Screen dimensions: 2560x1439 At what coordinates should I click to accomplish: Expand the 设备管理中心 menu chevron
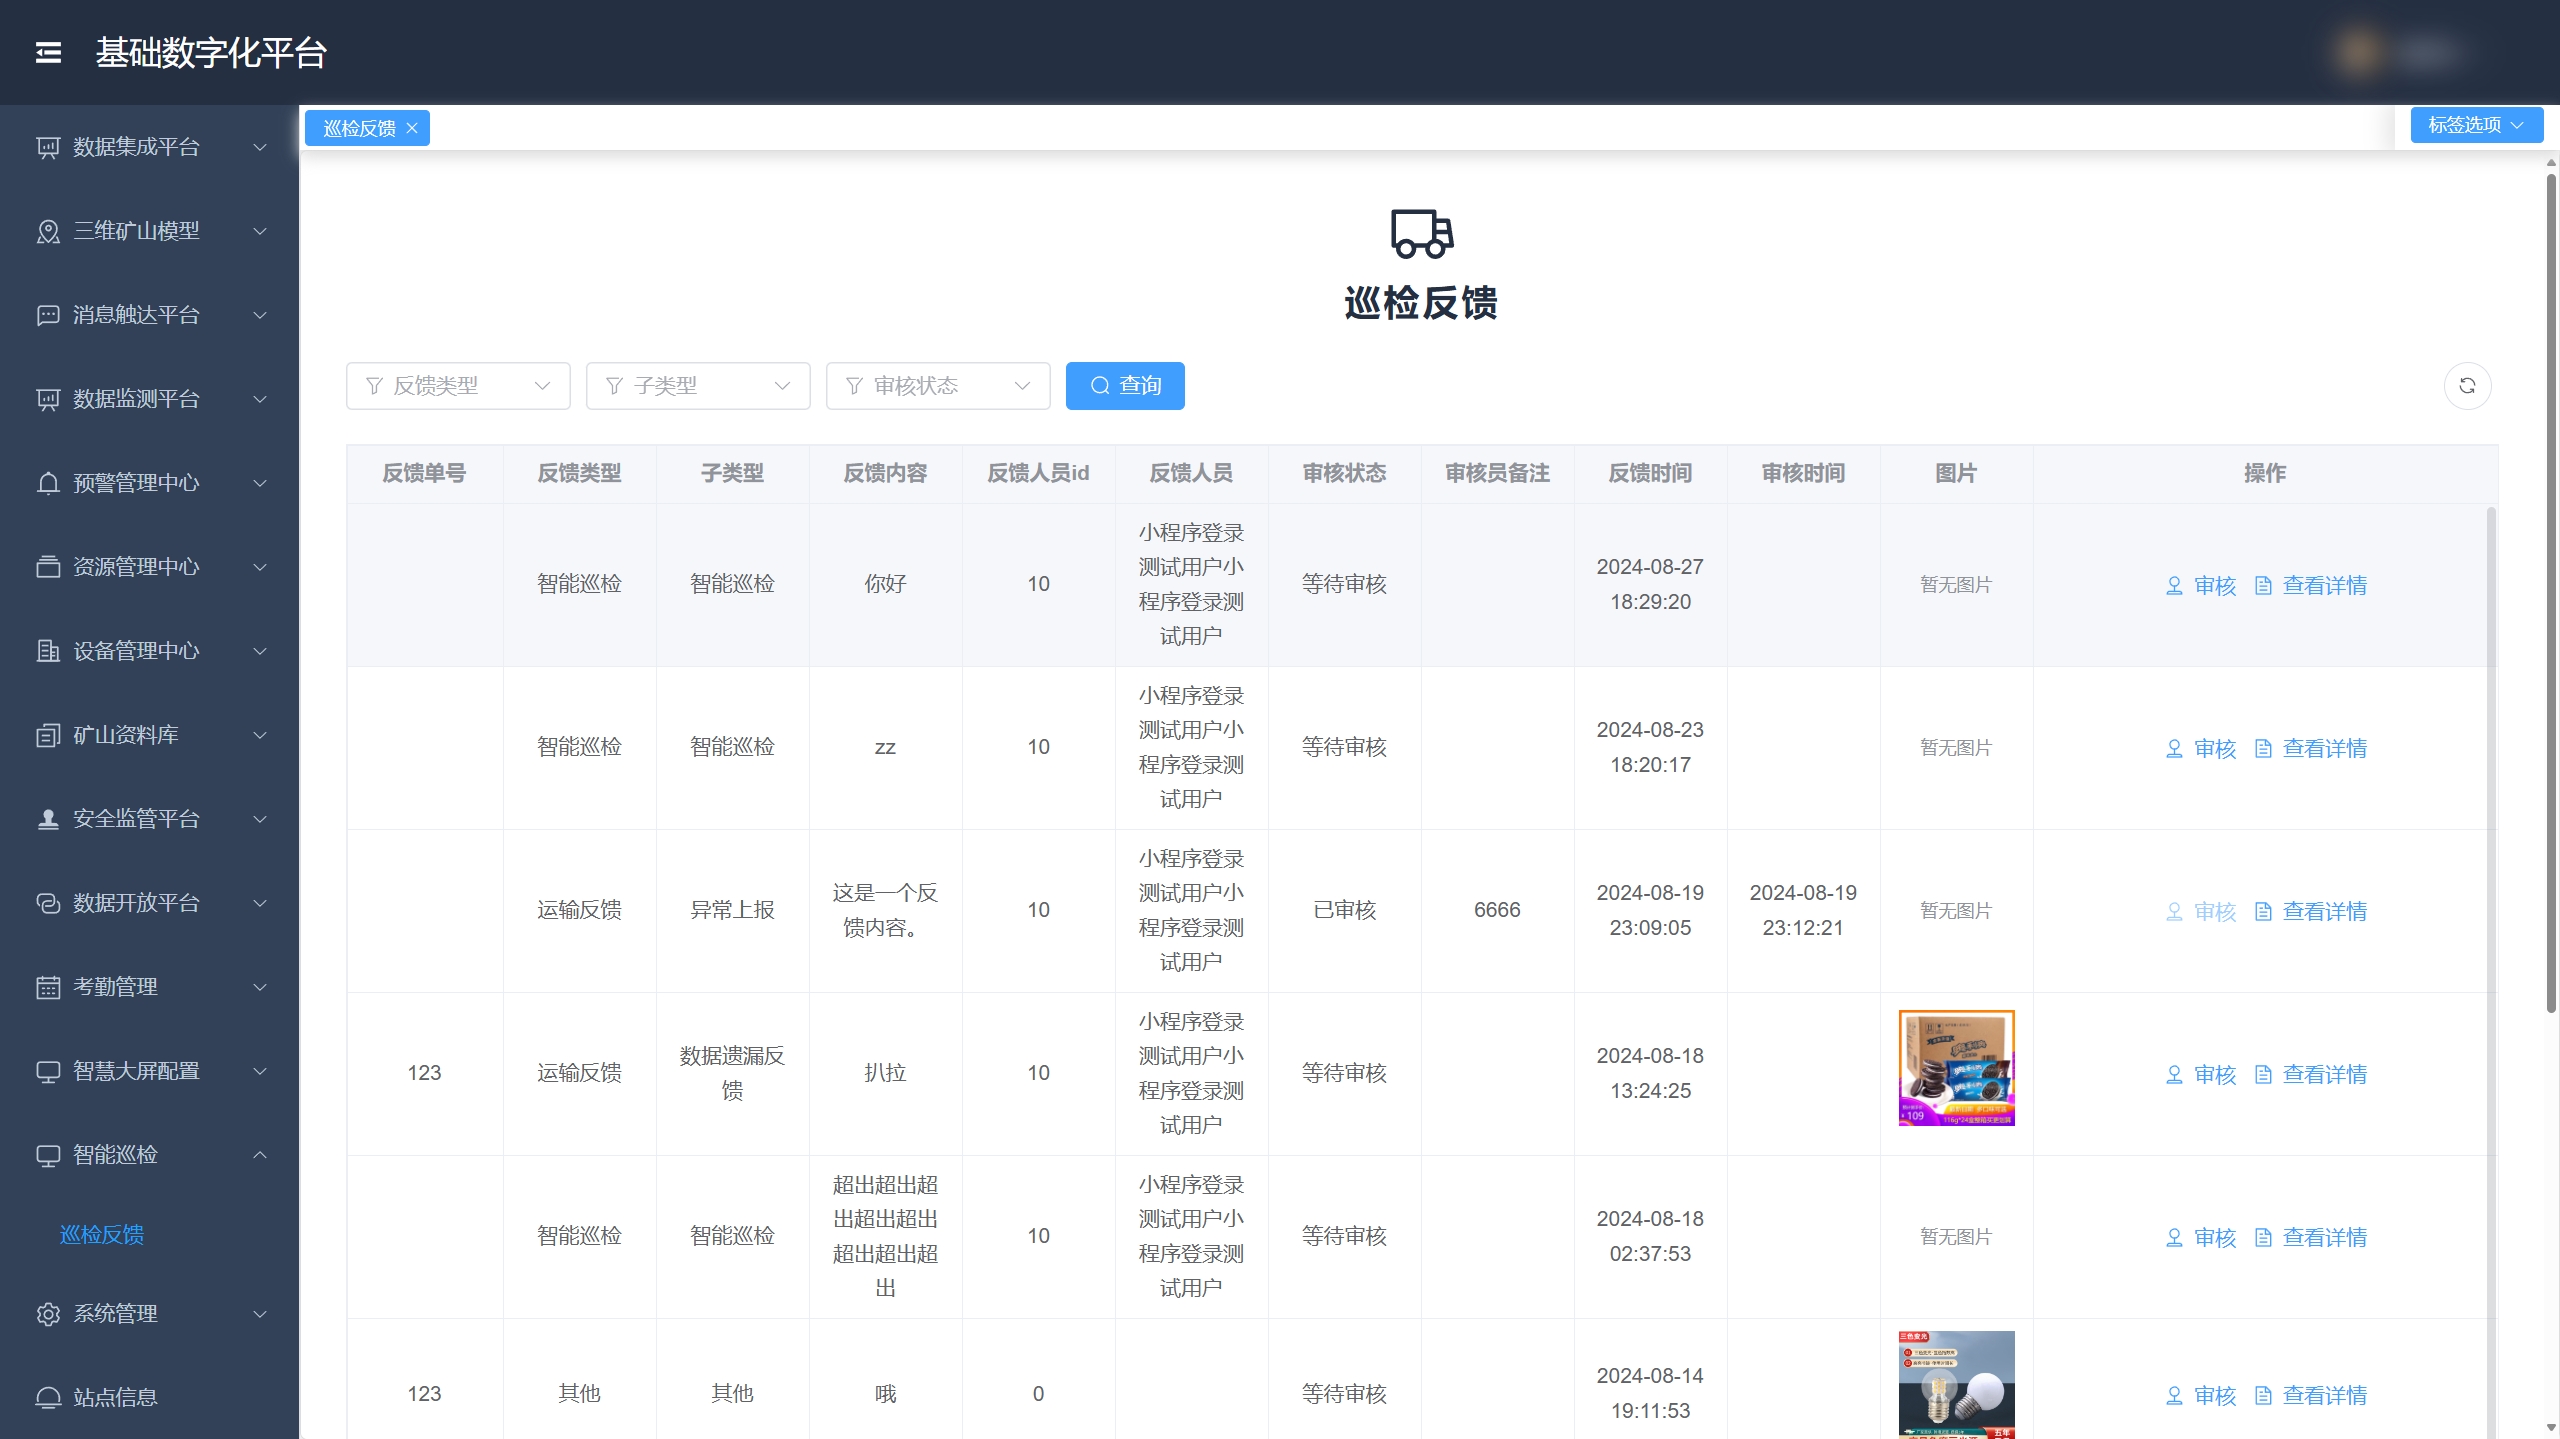tap(260, 652)
